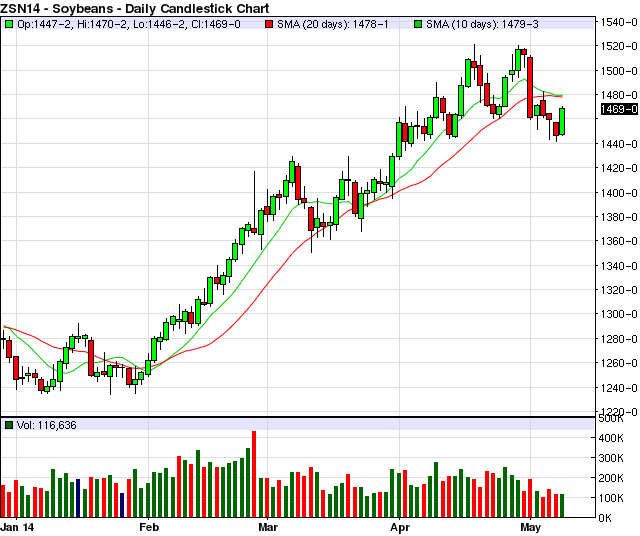
Task: Click the 1540-0 price axis label
Action: [619, 22]
